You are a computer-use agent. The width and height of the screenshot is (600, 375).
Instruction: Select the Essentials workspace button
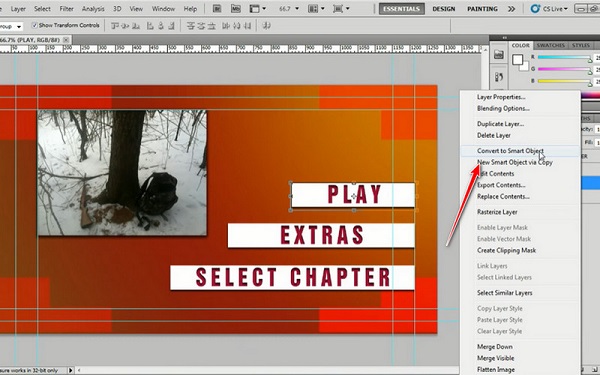click(401, 8)
